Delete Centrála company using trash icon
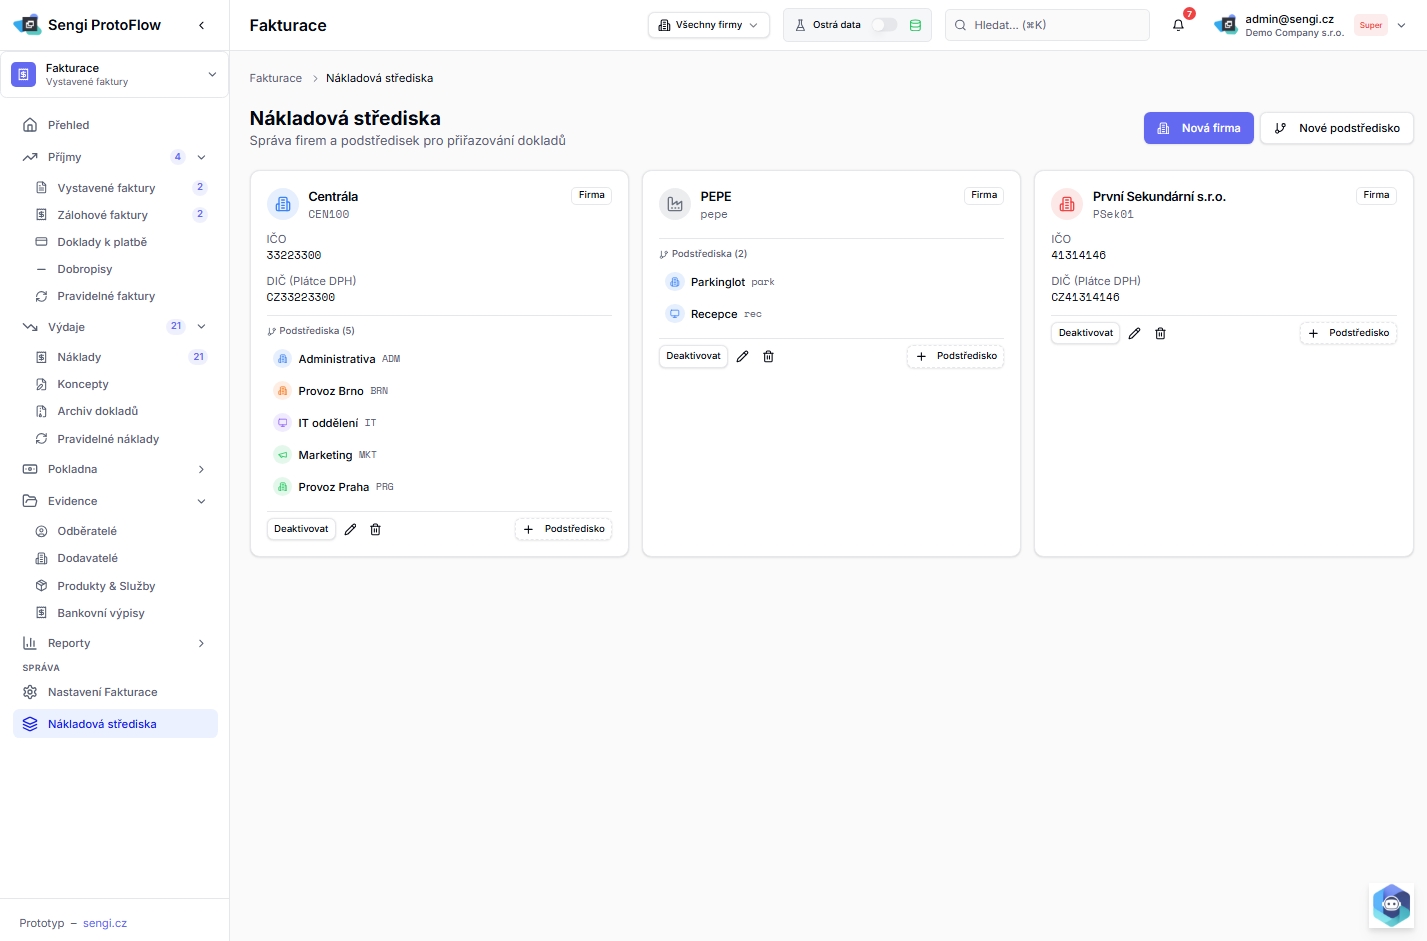 coord(376,529)
